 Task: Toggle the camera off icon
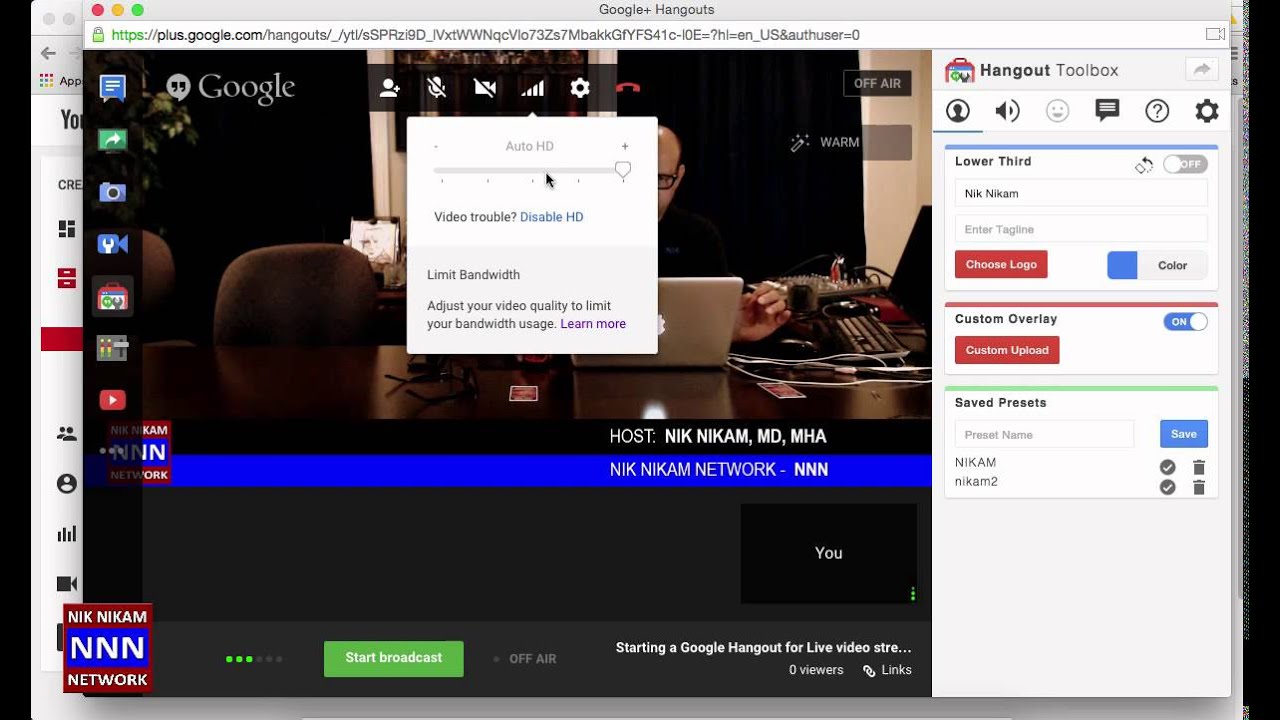tap(485, 88)
